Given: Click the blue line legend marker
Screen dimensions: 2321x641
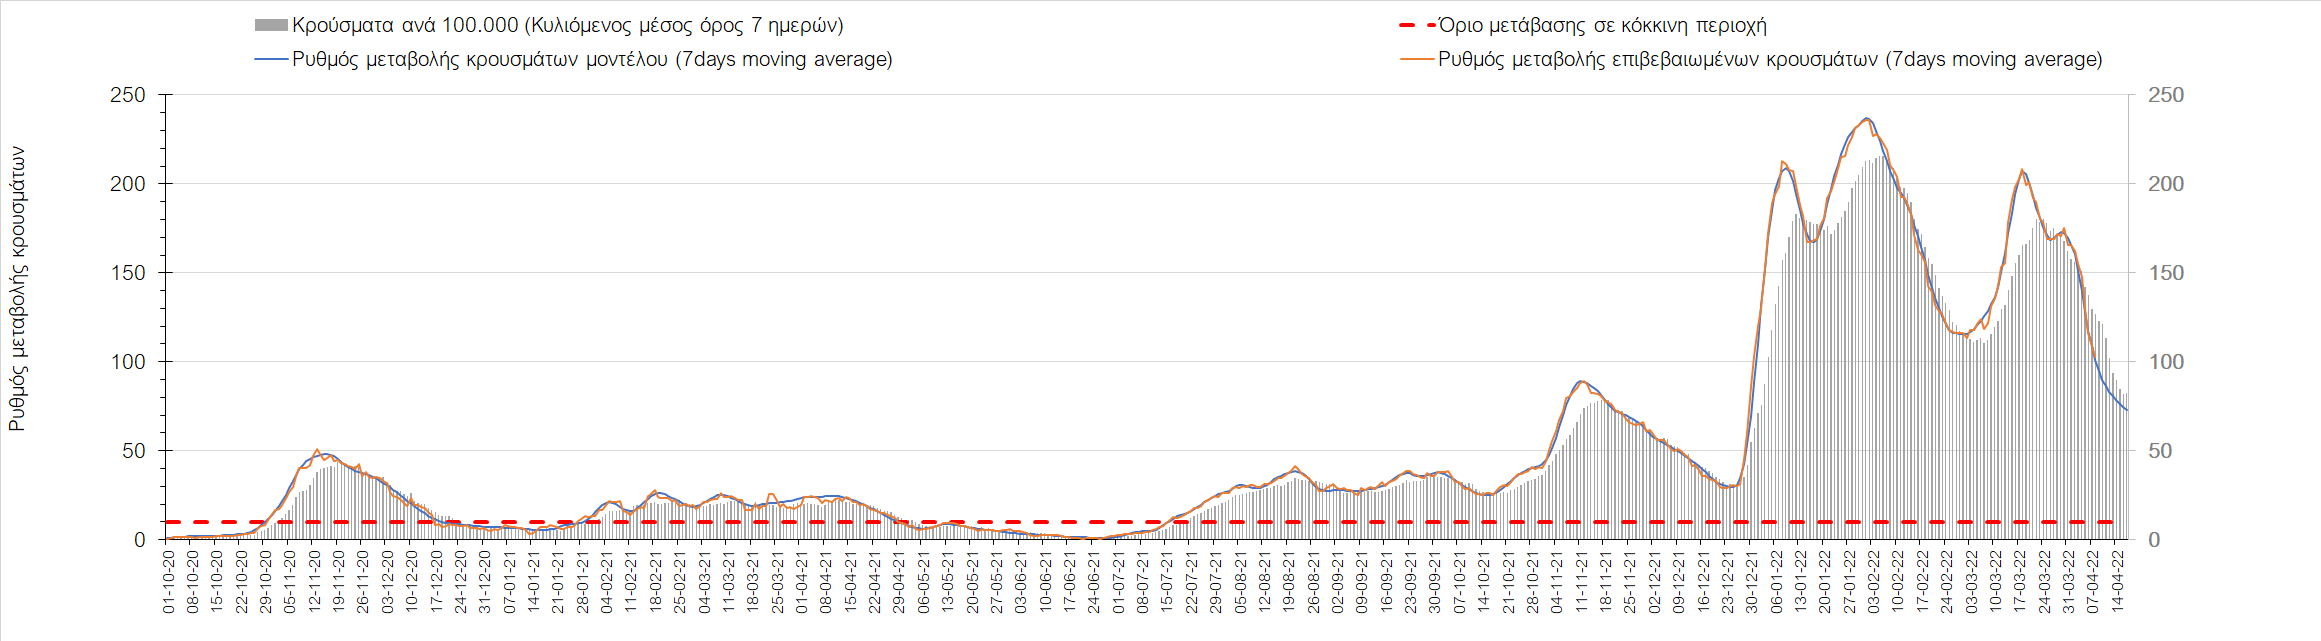Looking at the screenshot, I should 271,60.
